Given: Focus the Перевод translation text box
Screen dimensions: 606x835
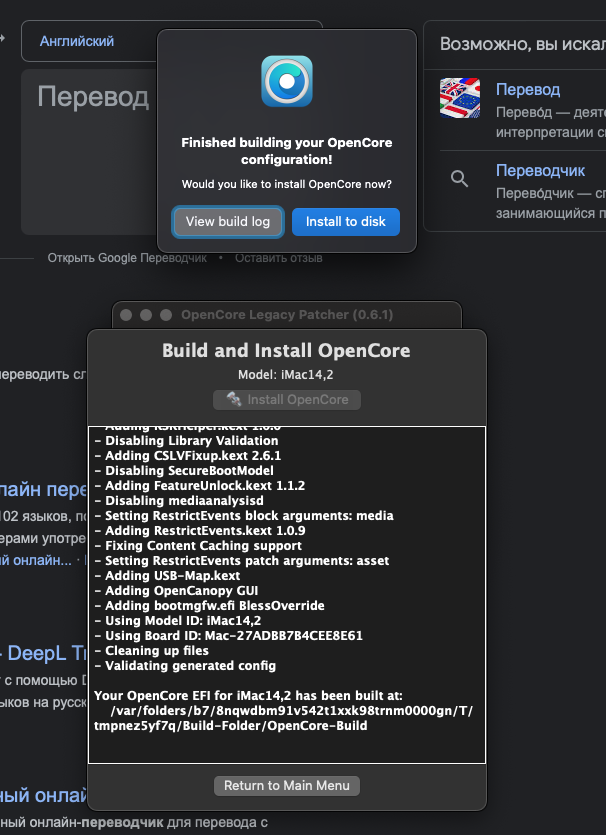Looking at the screenshot, I should [90, 150].
